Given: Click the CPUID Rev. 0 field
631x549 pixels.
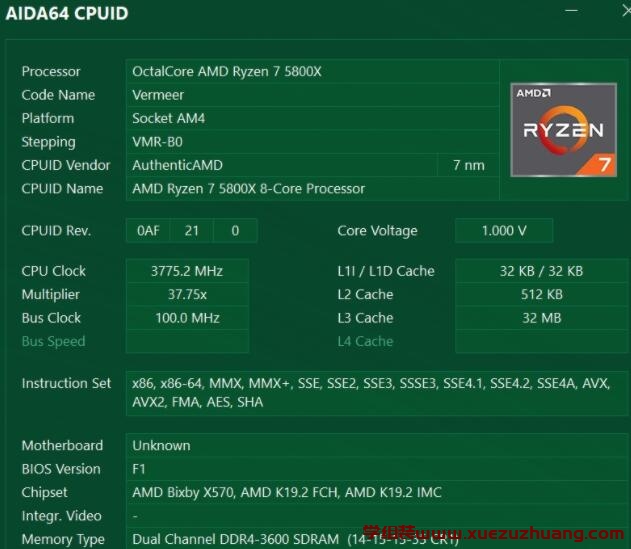Looking at the screenshot, I should click(235, 231).
